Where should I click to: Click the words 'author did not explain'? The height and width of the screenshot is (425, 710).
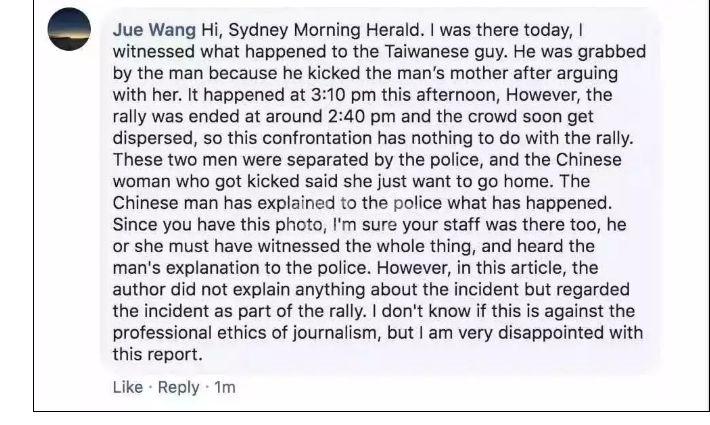point(201,290)
